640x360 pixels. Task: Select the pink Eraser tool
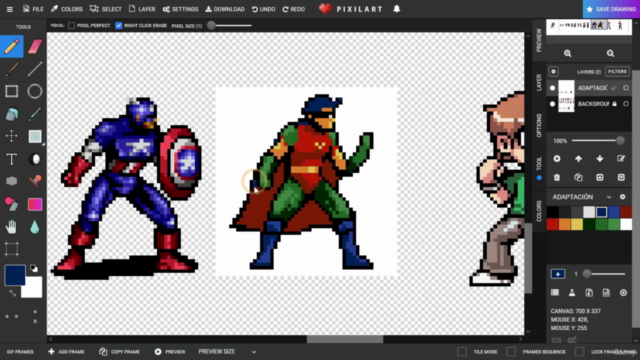pyautogui.click(x=35, y=46)
